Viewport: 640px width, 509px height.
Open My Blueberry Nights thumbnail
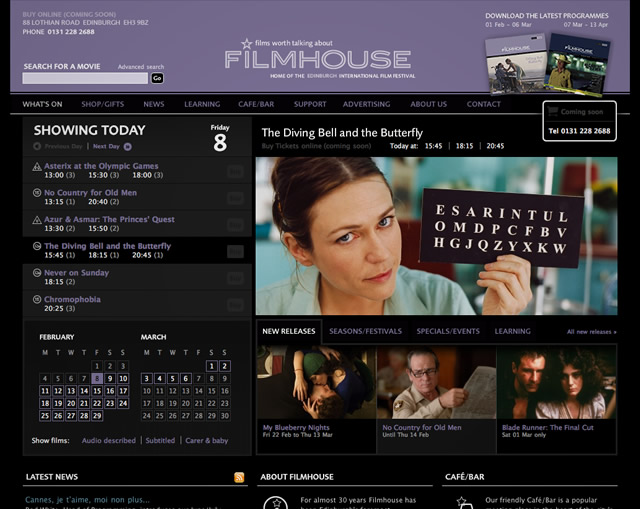[x=316, y=382]
